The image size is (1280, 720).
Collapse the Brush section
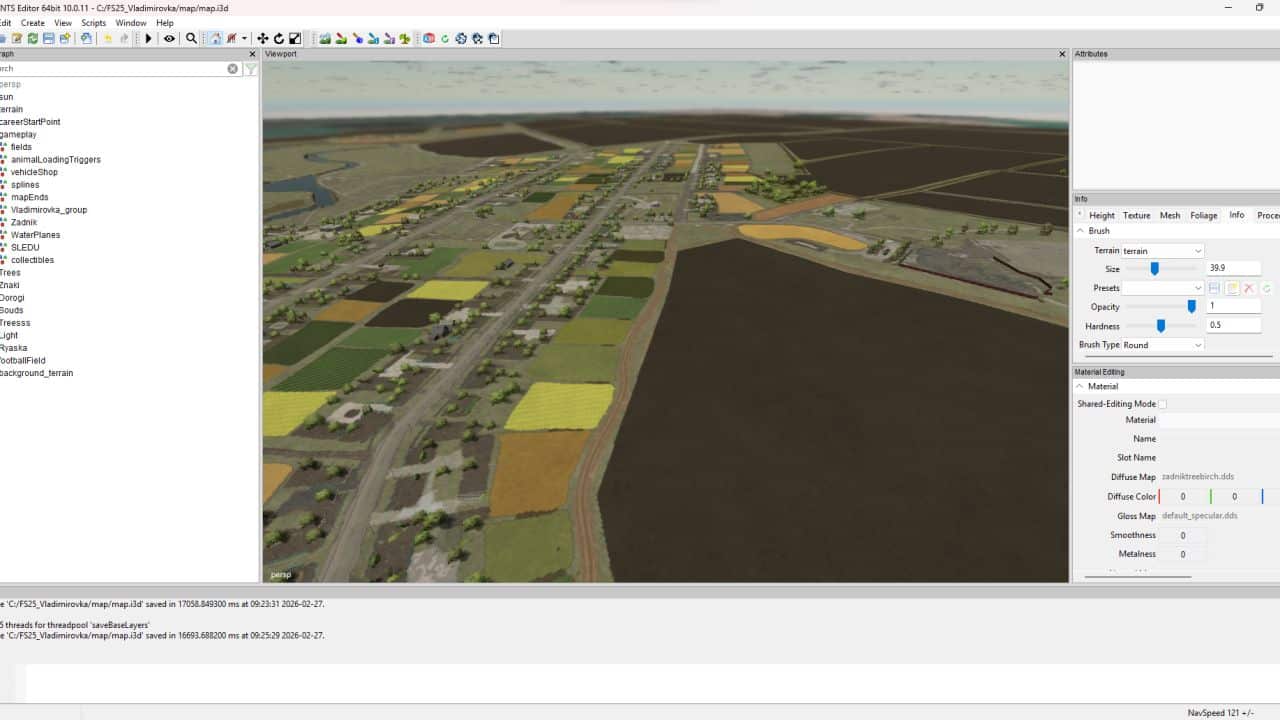pos(1080,231)
